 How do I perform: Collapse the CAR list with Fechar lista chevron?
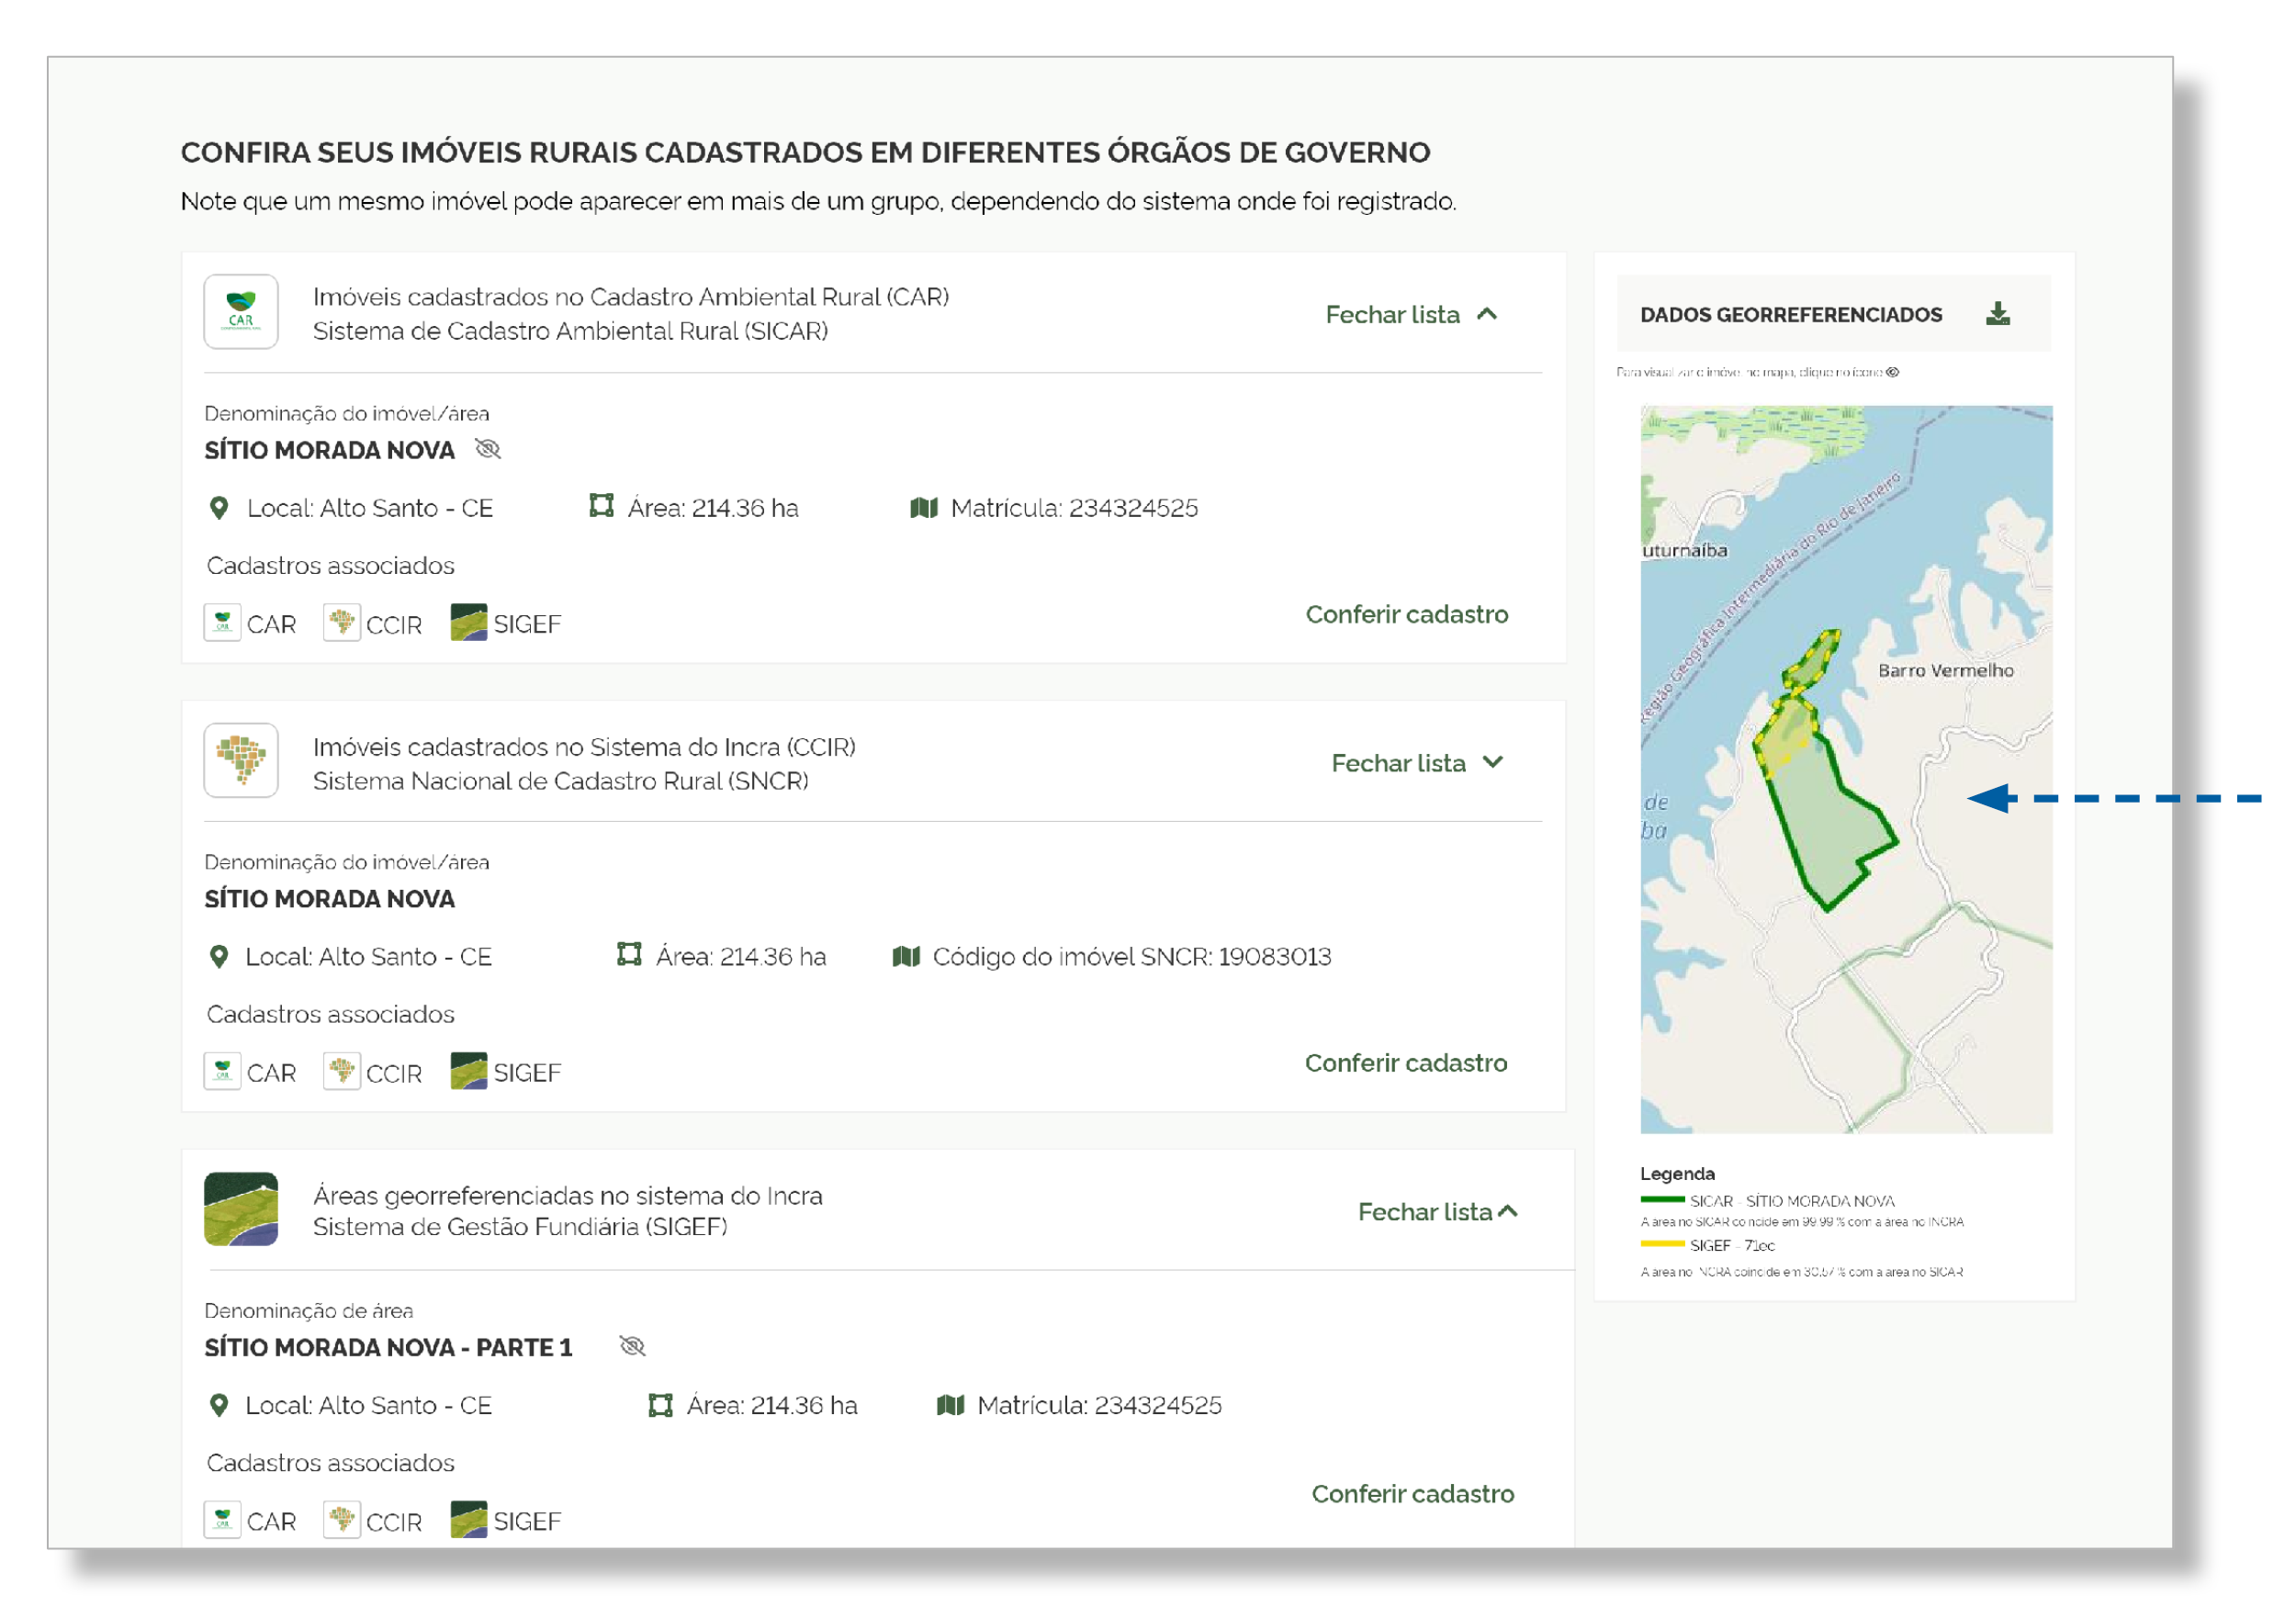(x=1411, y=315)
